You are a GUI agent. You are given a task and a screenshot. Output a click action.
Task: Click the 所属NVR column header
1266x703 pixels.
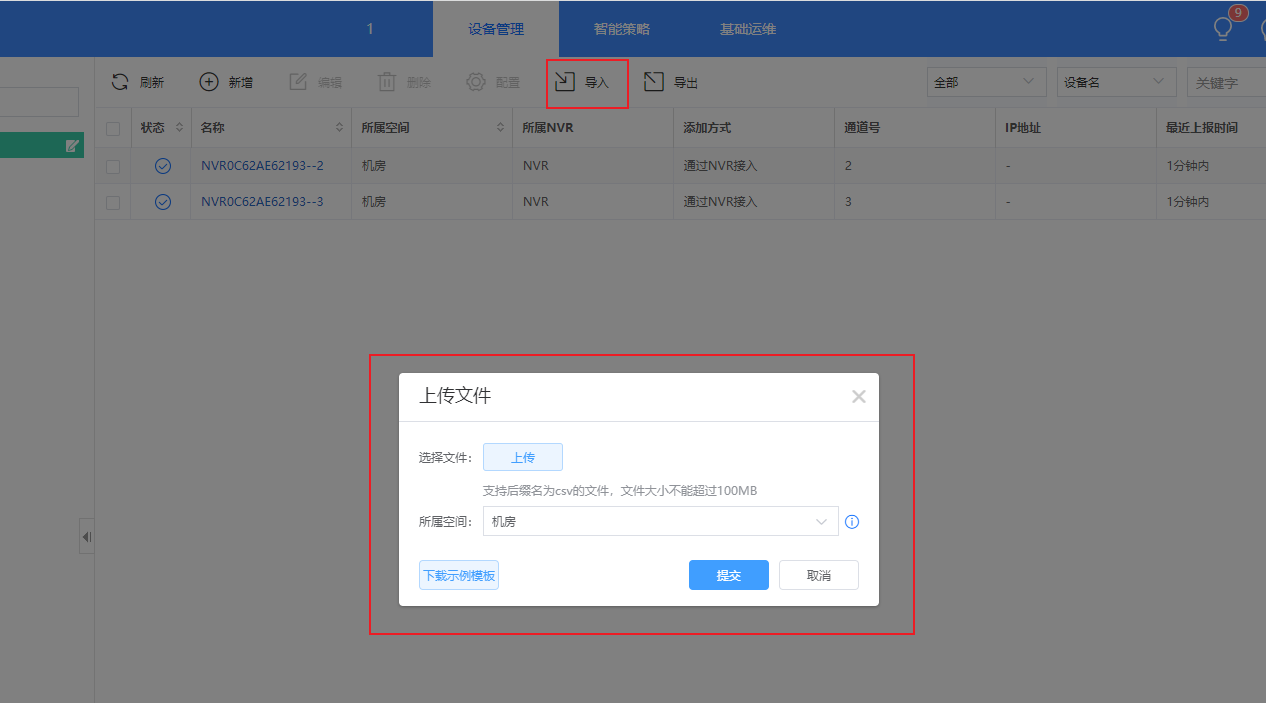(x=547, y=128)
